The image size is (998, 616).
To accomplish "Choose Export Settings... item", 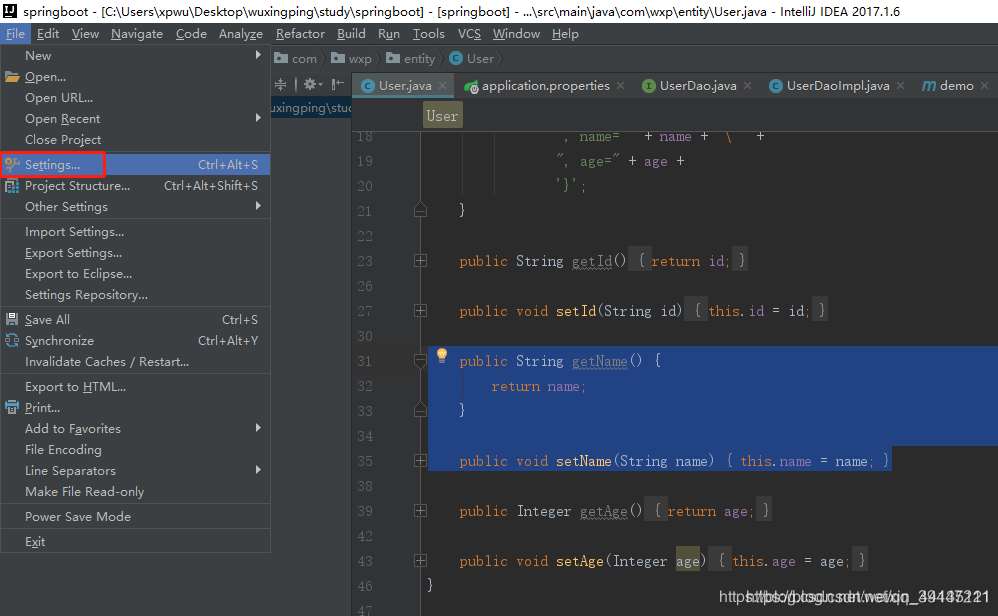I will [136, 253].
